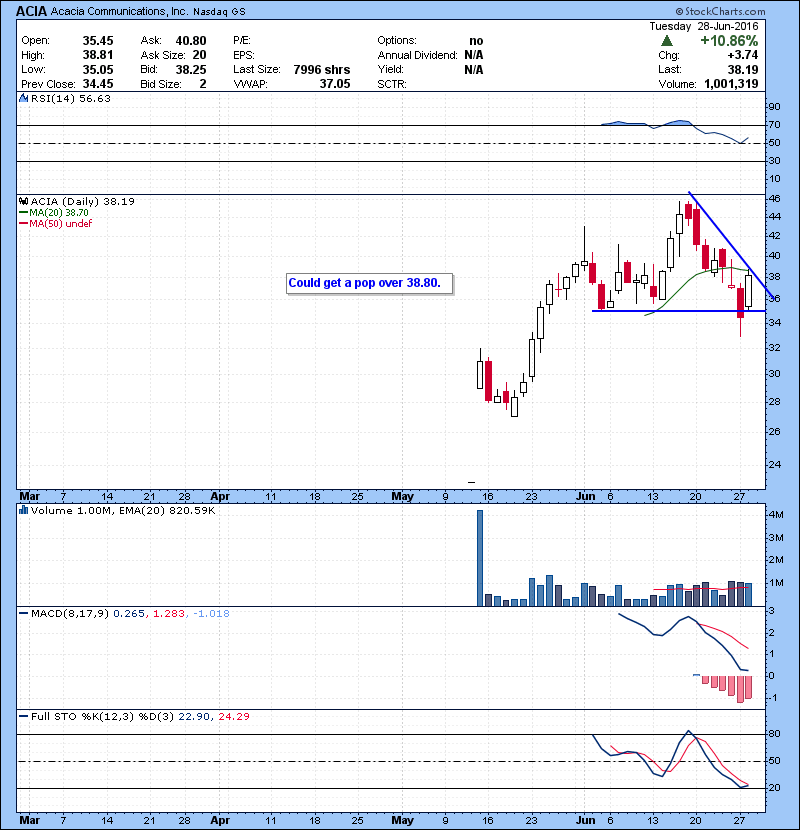Click the annotation Could get a pop over 38.80.

click(x=370, y=283)
